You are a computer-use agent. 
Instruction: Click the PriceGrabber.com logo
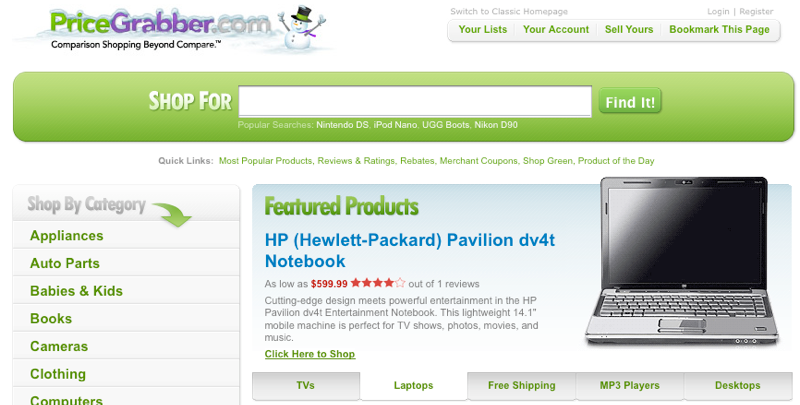[159, 29]
